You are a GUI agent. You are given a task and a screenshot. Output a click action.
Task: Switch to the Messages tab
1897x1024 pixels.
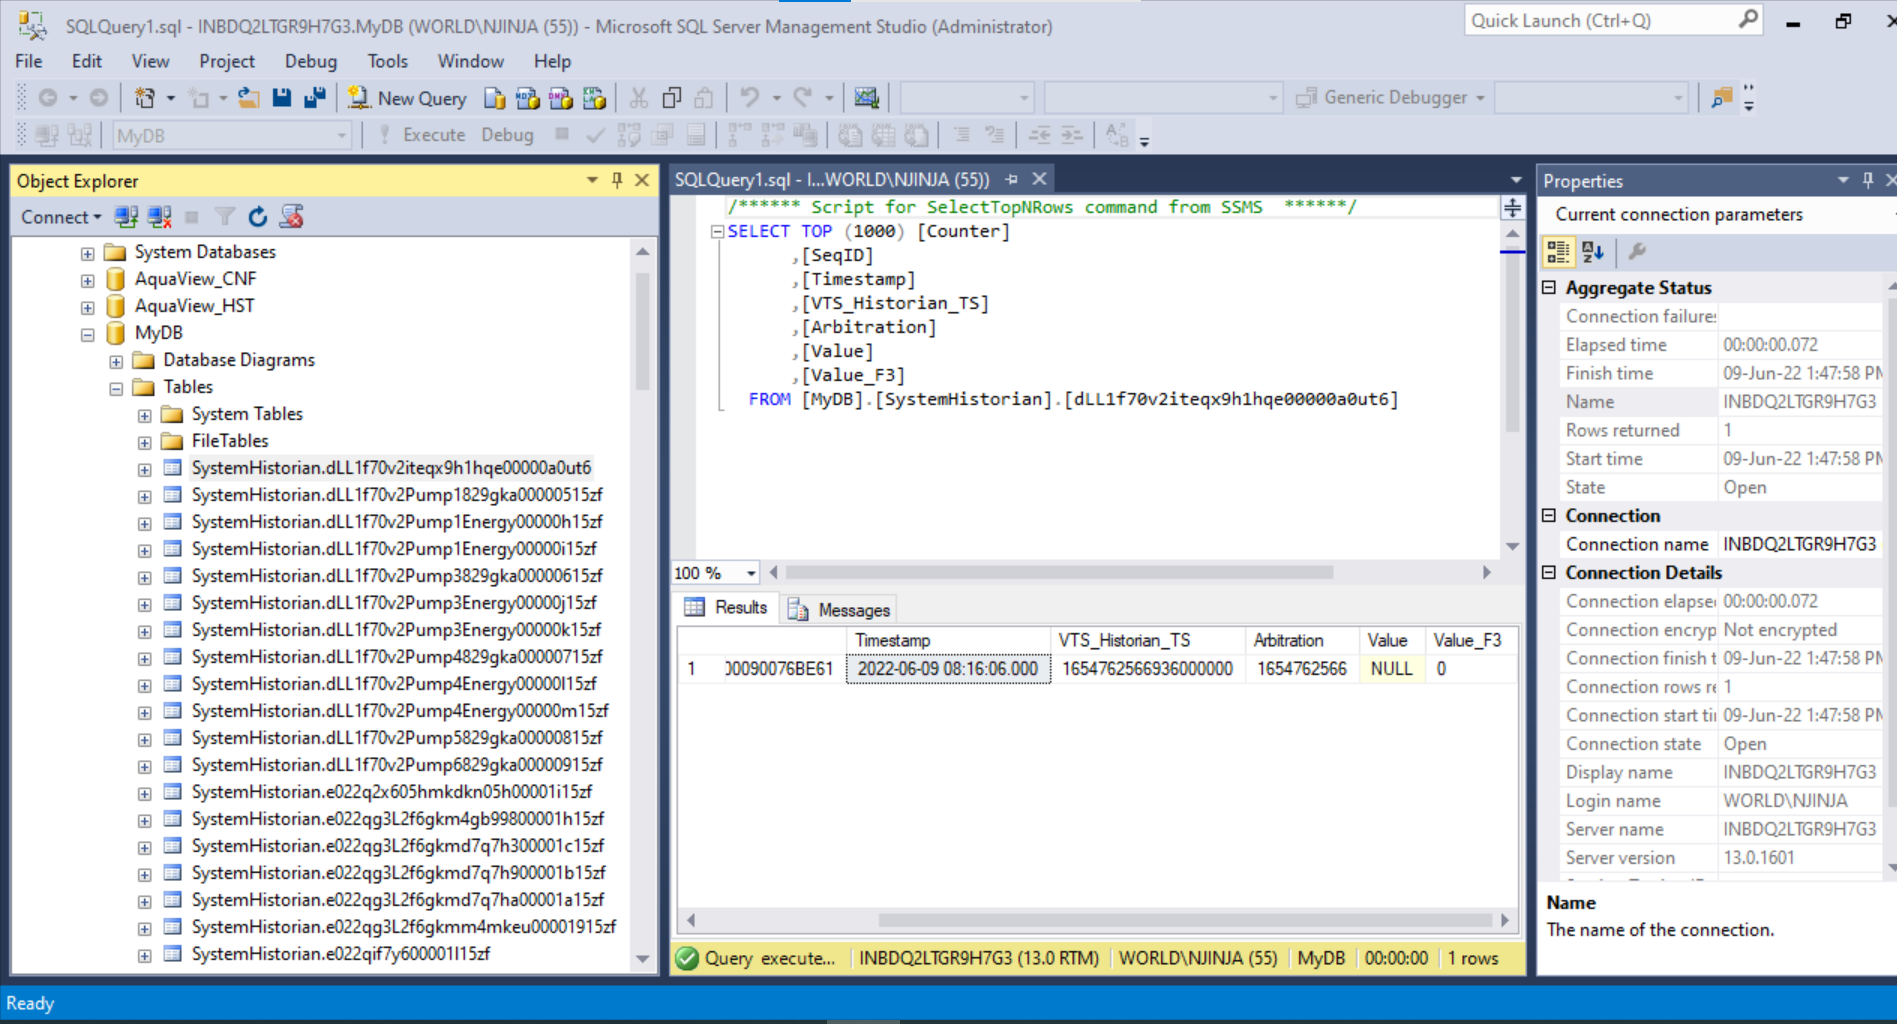click(840, 609)
